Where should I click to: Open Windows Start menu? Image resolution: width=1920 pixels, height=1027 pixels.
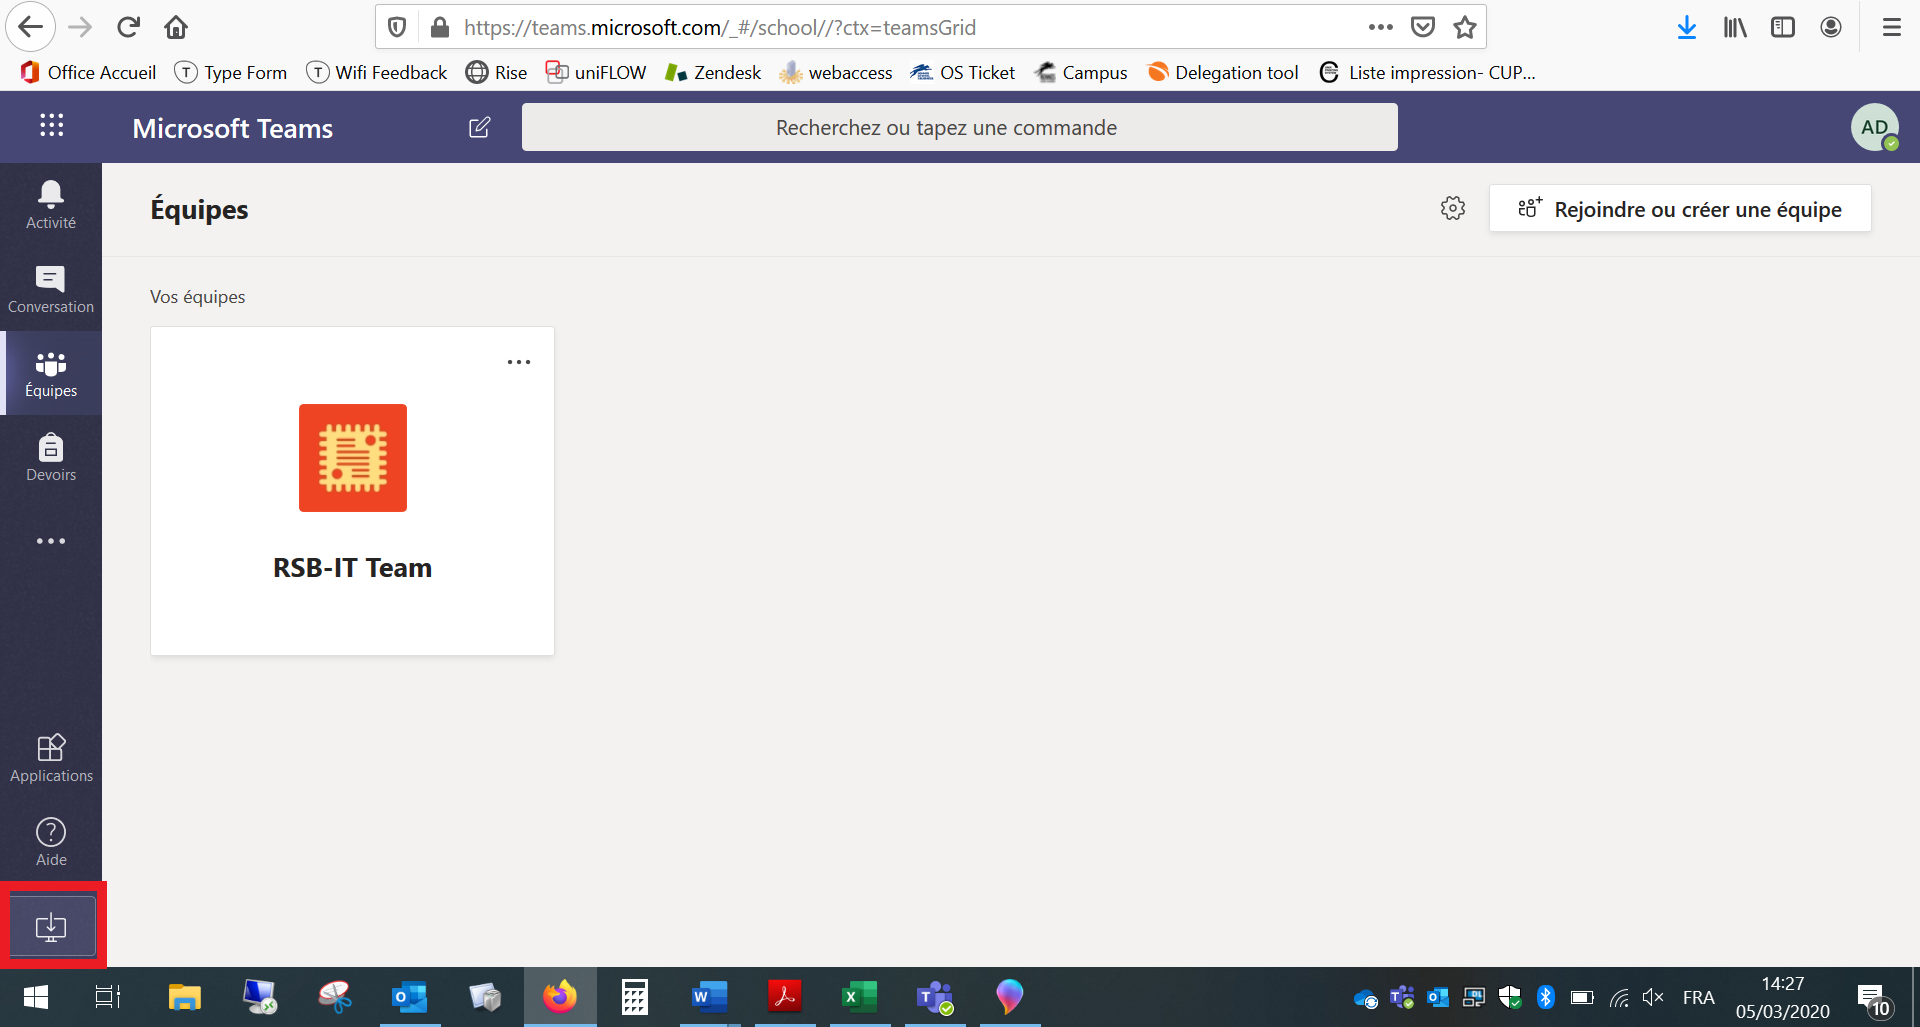[x=35, y=997]
